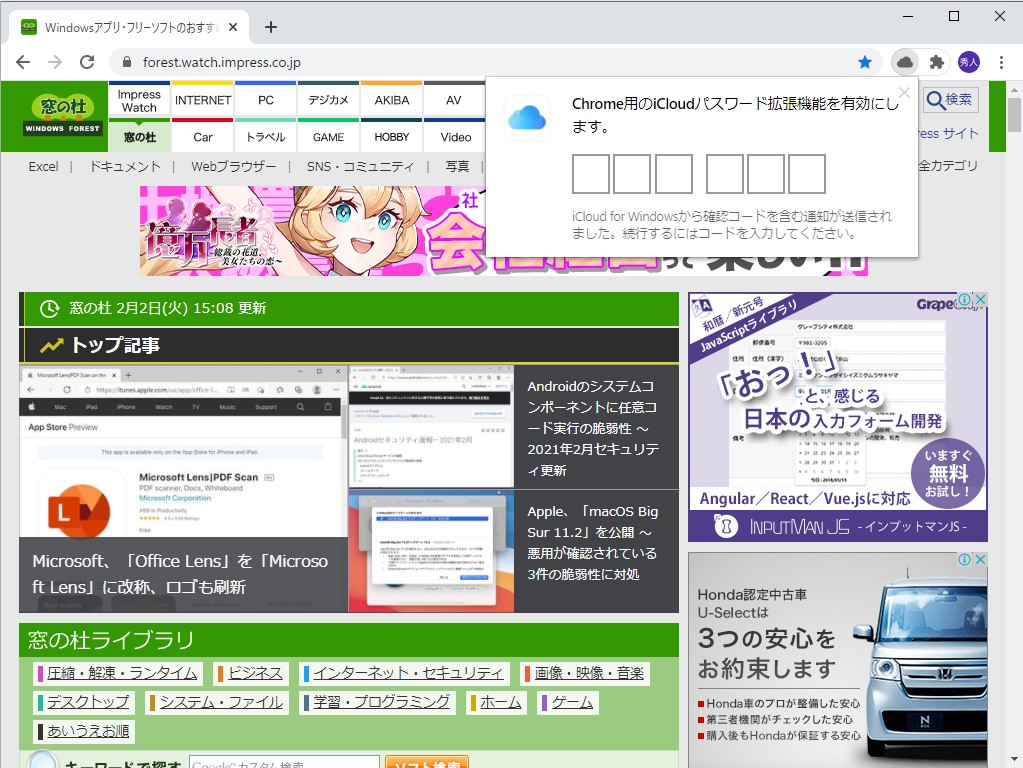The image size is (1023, 768).
Task: Click the iCloud cloud icon next to extensions
Action: (903, 62)
